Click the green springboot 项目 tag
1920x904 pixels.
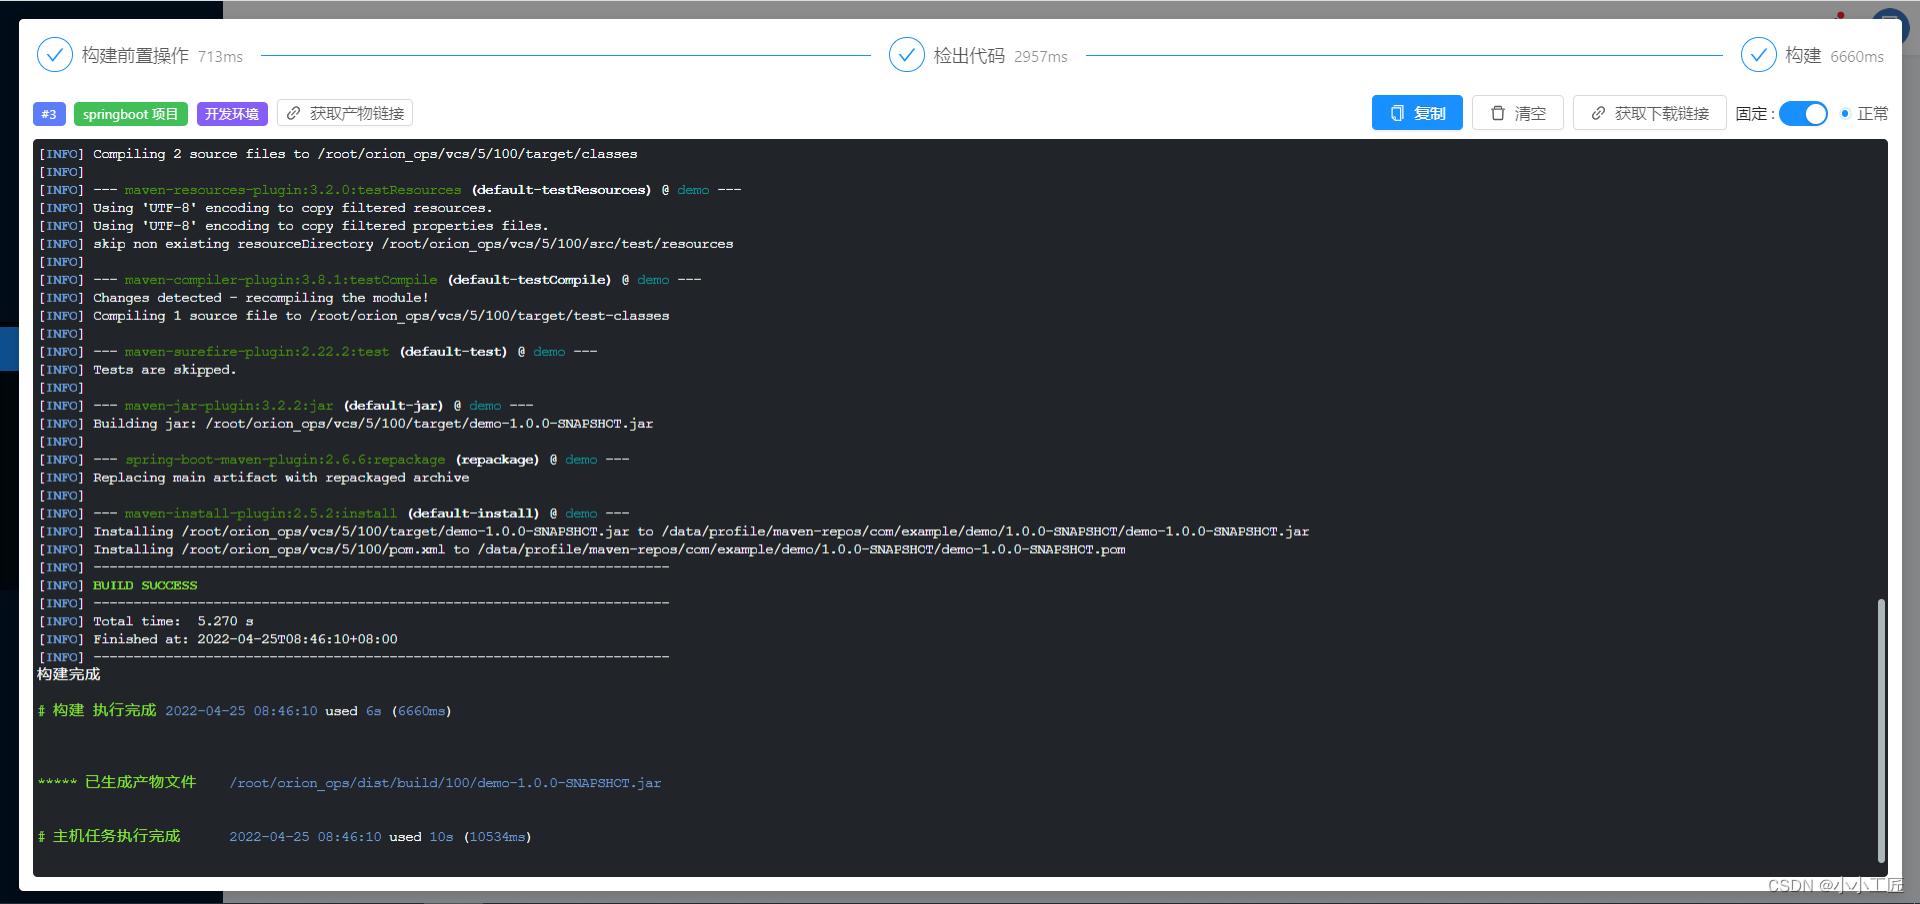point(130,114)
